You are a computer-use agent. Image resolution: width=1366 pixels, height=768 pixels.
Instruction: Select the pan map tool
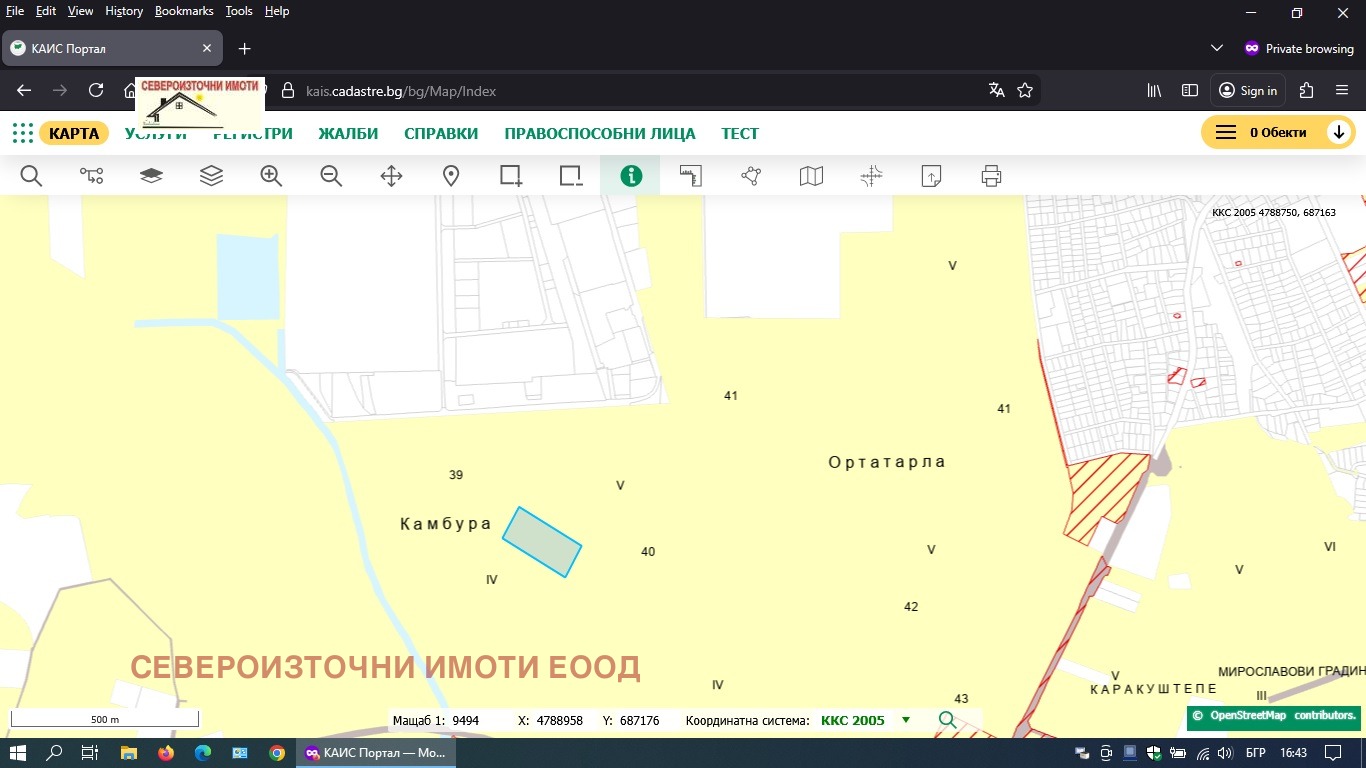pos(391,175)
